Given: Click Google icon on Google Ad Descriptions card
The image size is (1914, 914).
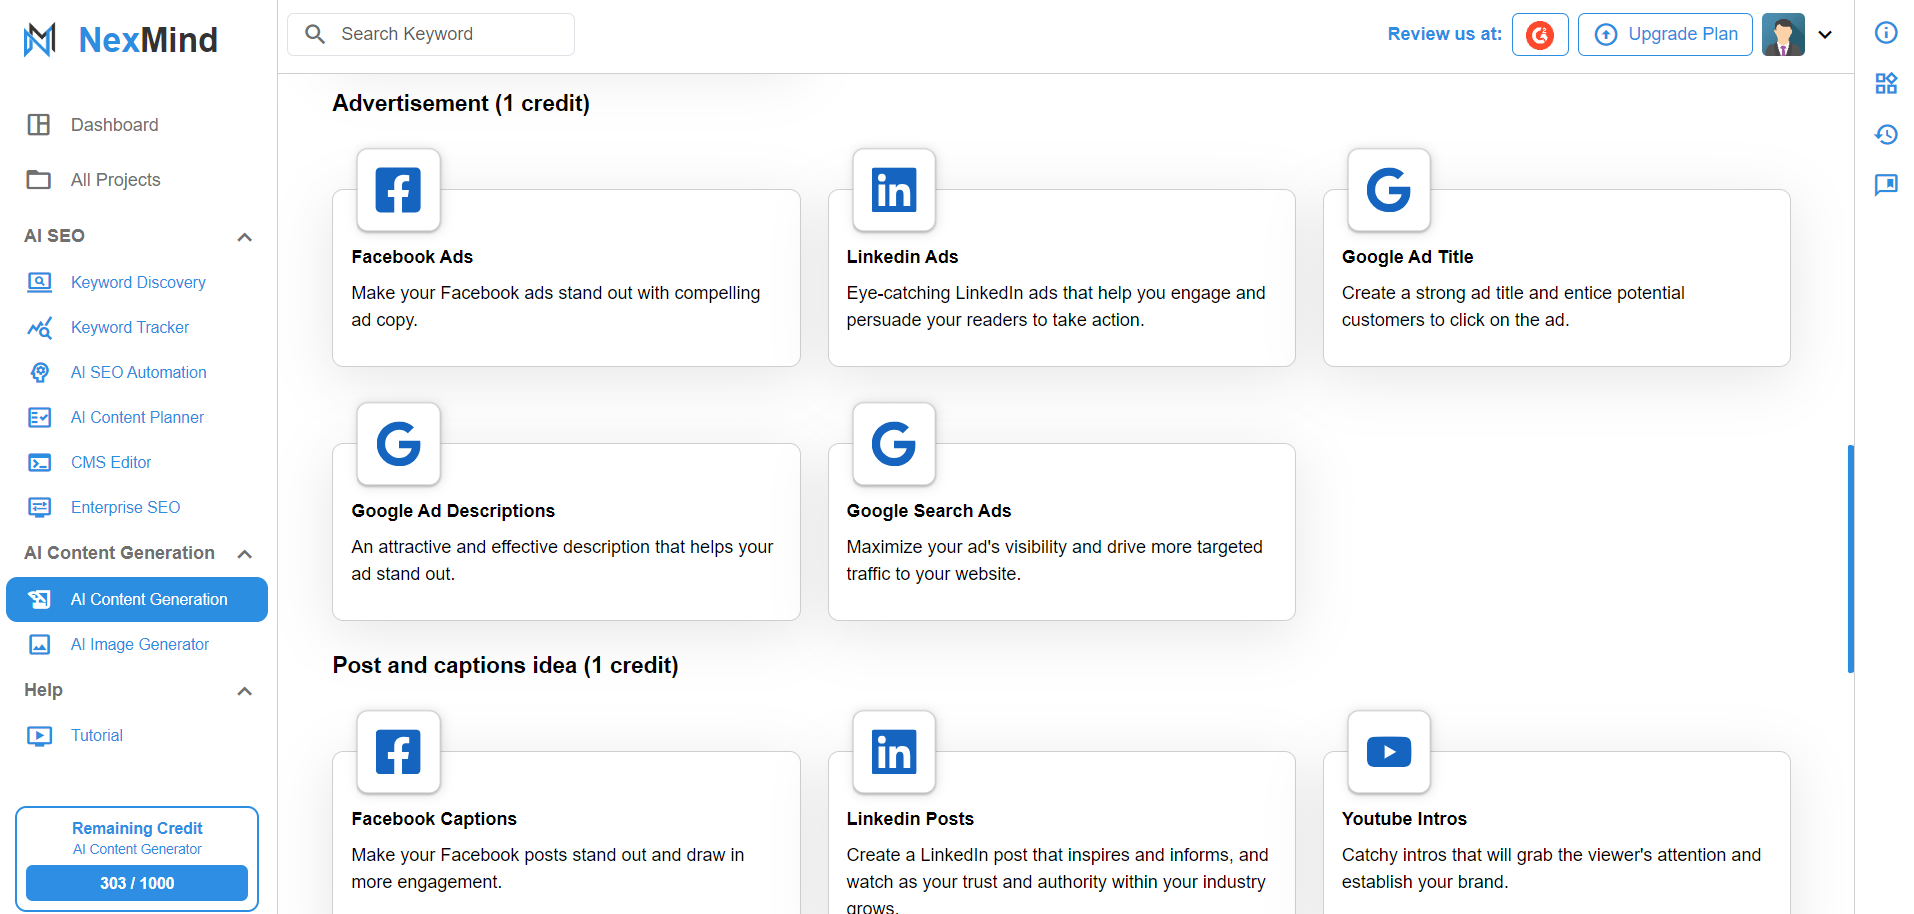Looking at the screenshot, I should [x=398, y=444].
